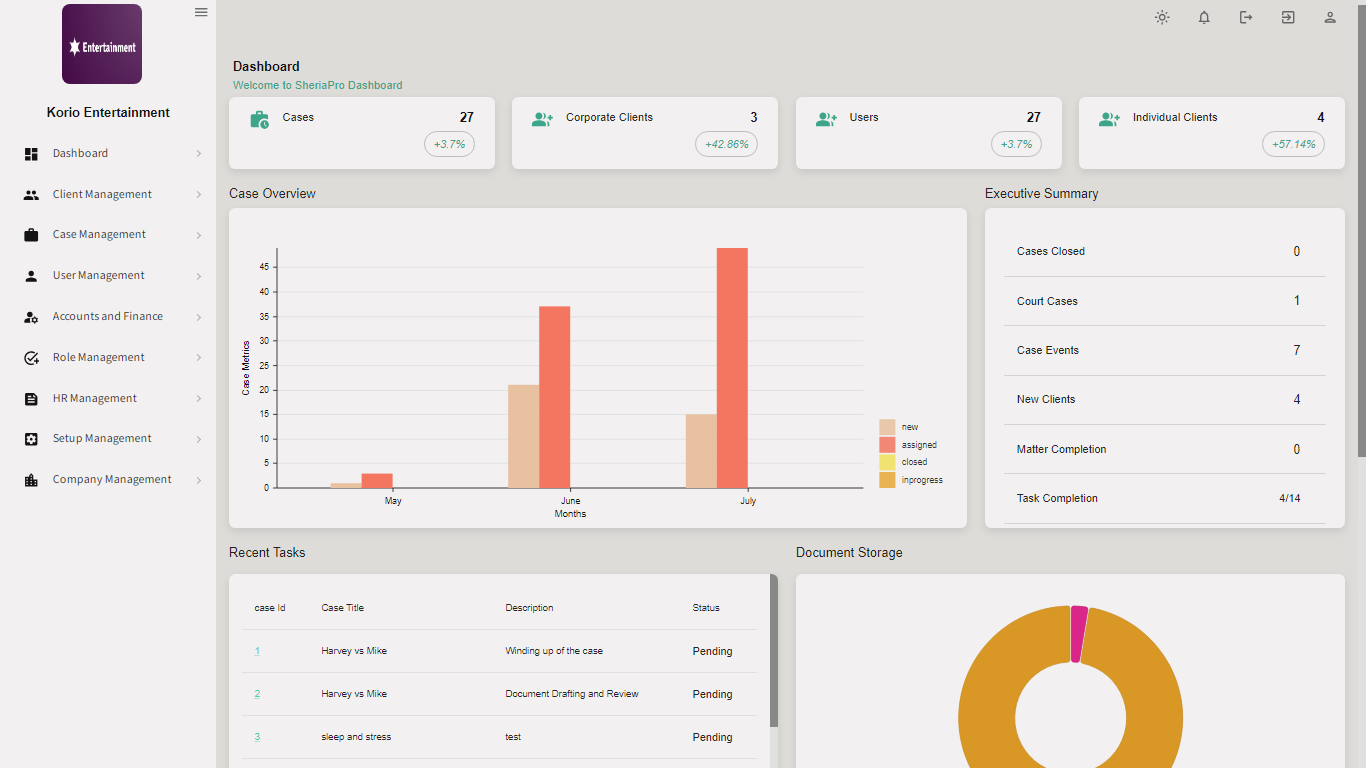
Task: Expand the Accounts and Finance chevron
Action: [199, 317]
